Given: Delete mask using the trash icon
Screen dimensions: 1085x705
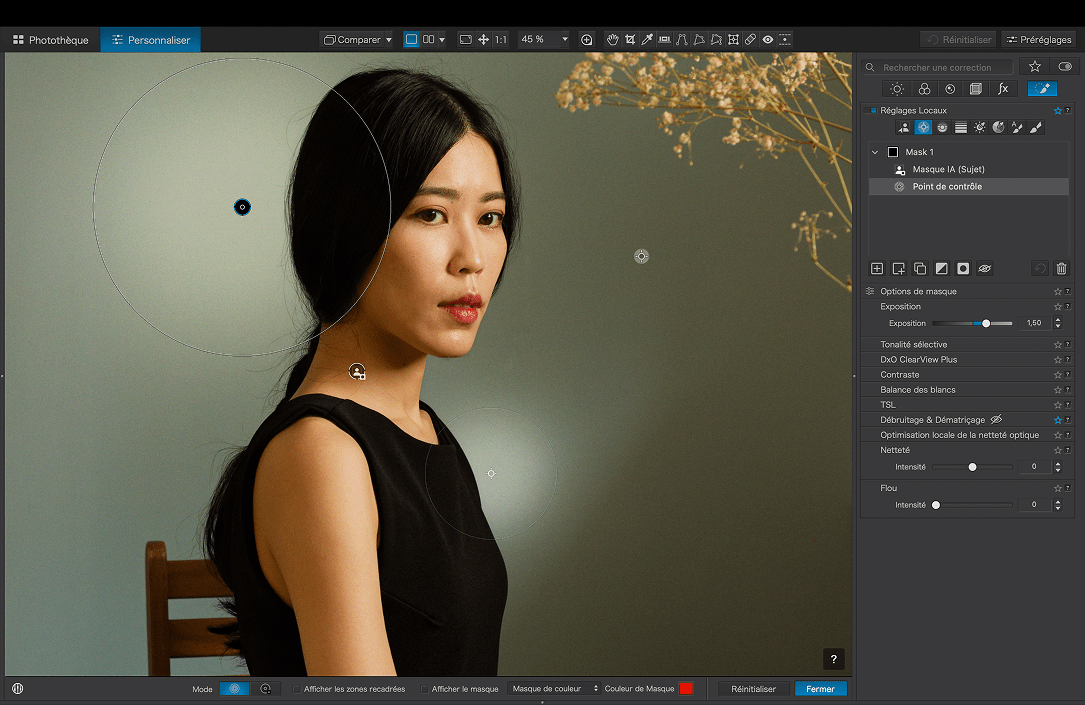Looking at the screenshot, I should tap(1062, 269).
